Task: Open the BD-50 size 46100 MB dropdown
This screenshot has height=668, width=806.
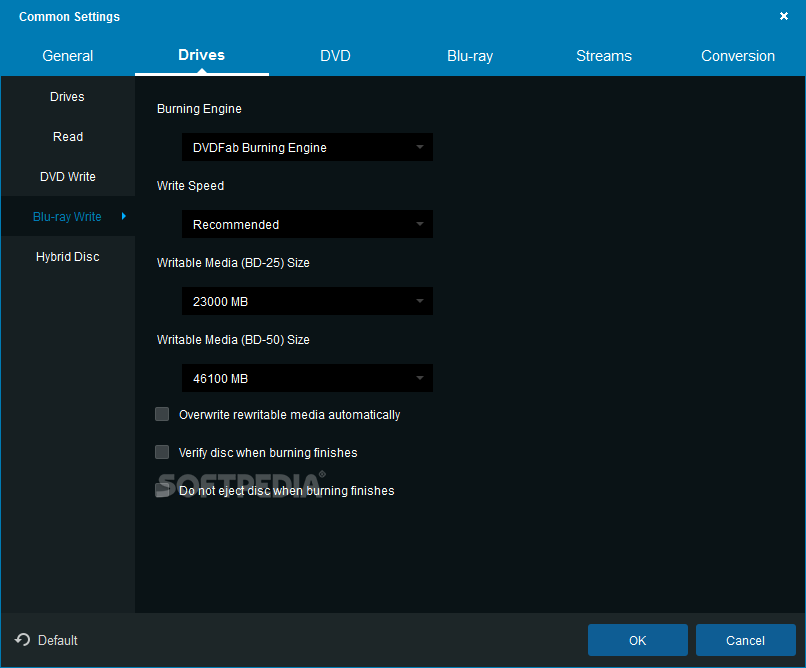Action: pos(307,379)
